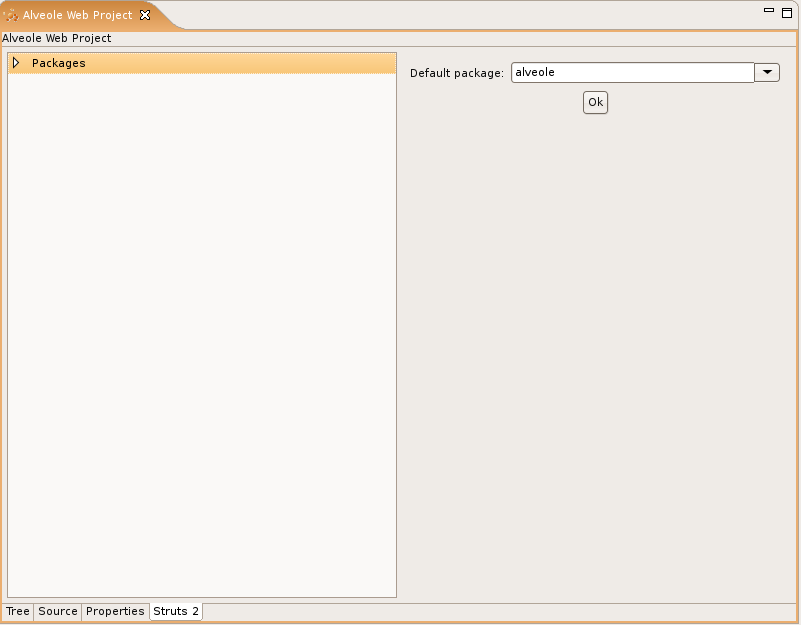The height and width of the screenshot is (625, 801).
Task: Click the 'Default package:' label
Action: [457, 73]
